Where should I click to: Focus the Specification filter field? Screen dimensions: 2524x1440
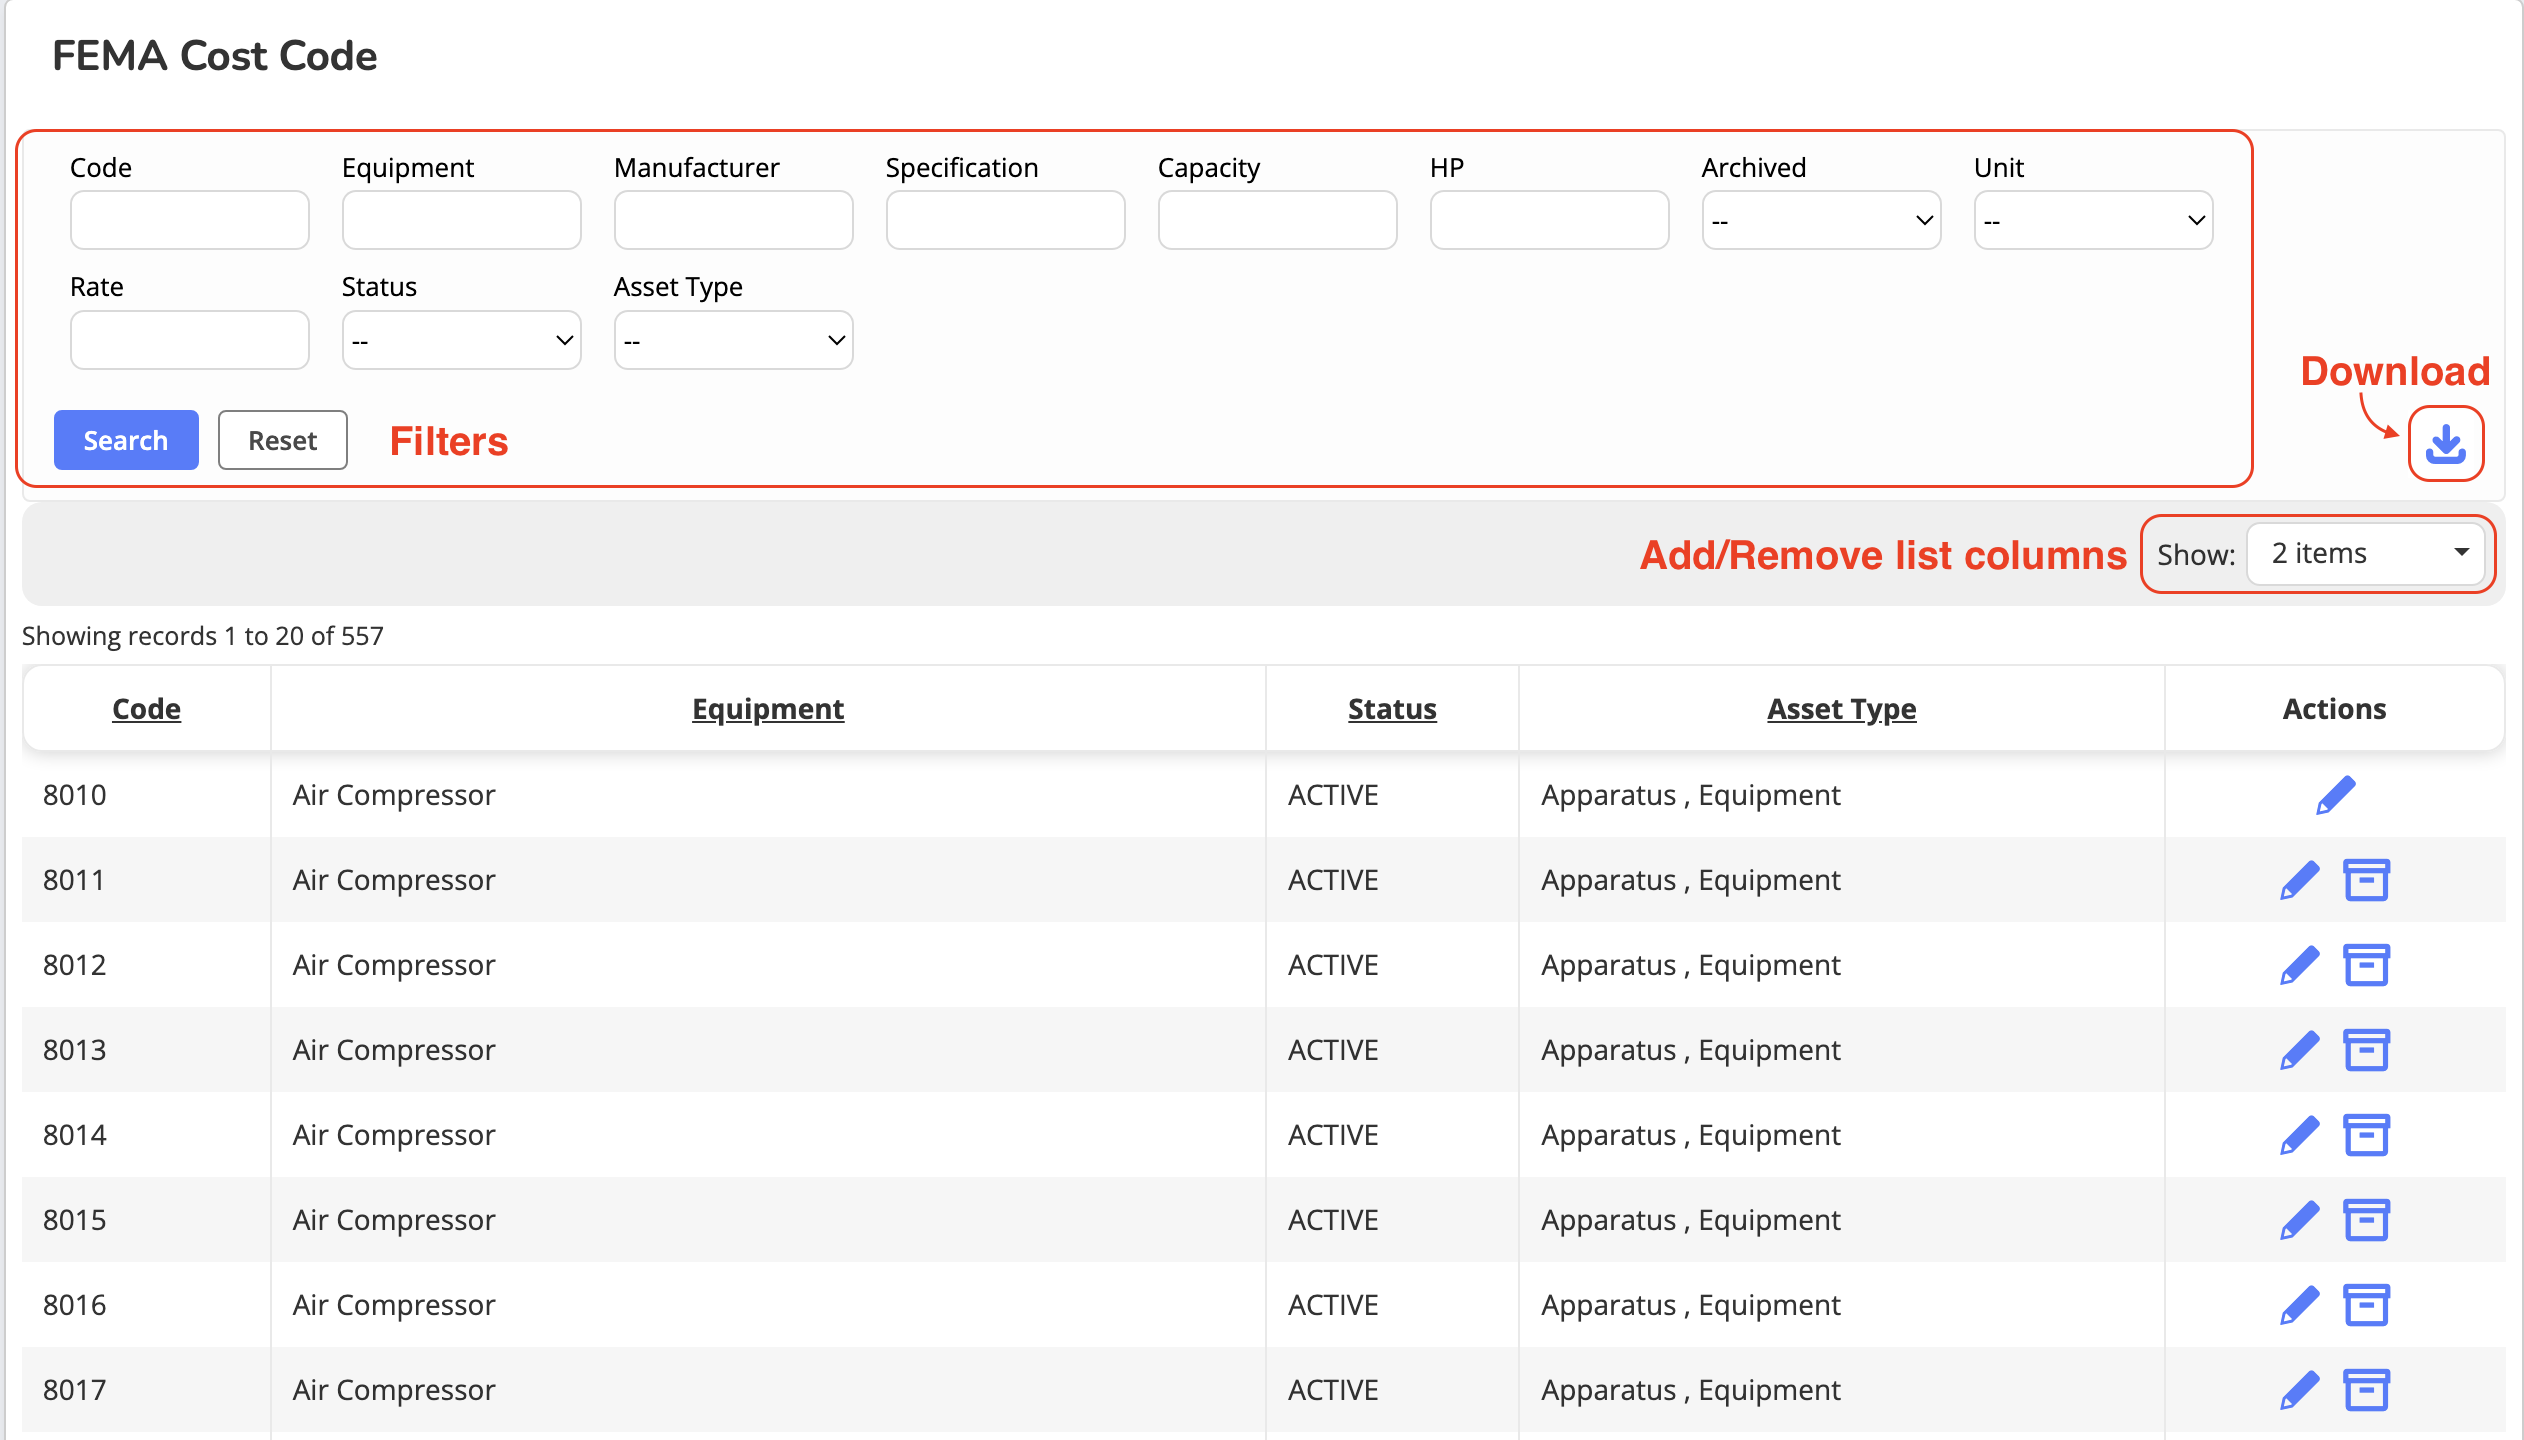click(1005, 220)
